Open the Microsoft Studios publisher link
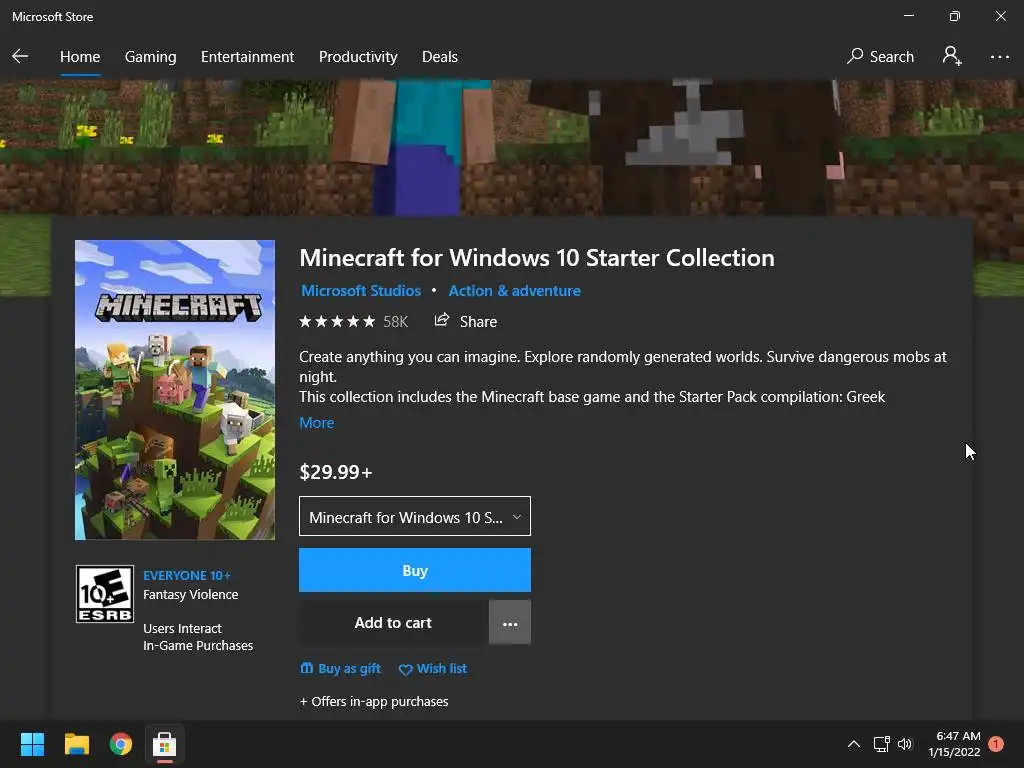Viewport: 1024px width, 768px height. [x=360, y=291]
